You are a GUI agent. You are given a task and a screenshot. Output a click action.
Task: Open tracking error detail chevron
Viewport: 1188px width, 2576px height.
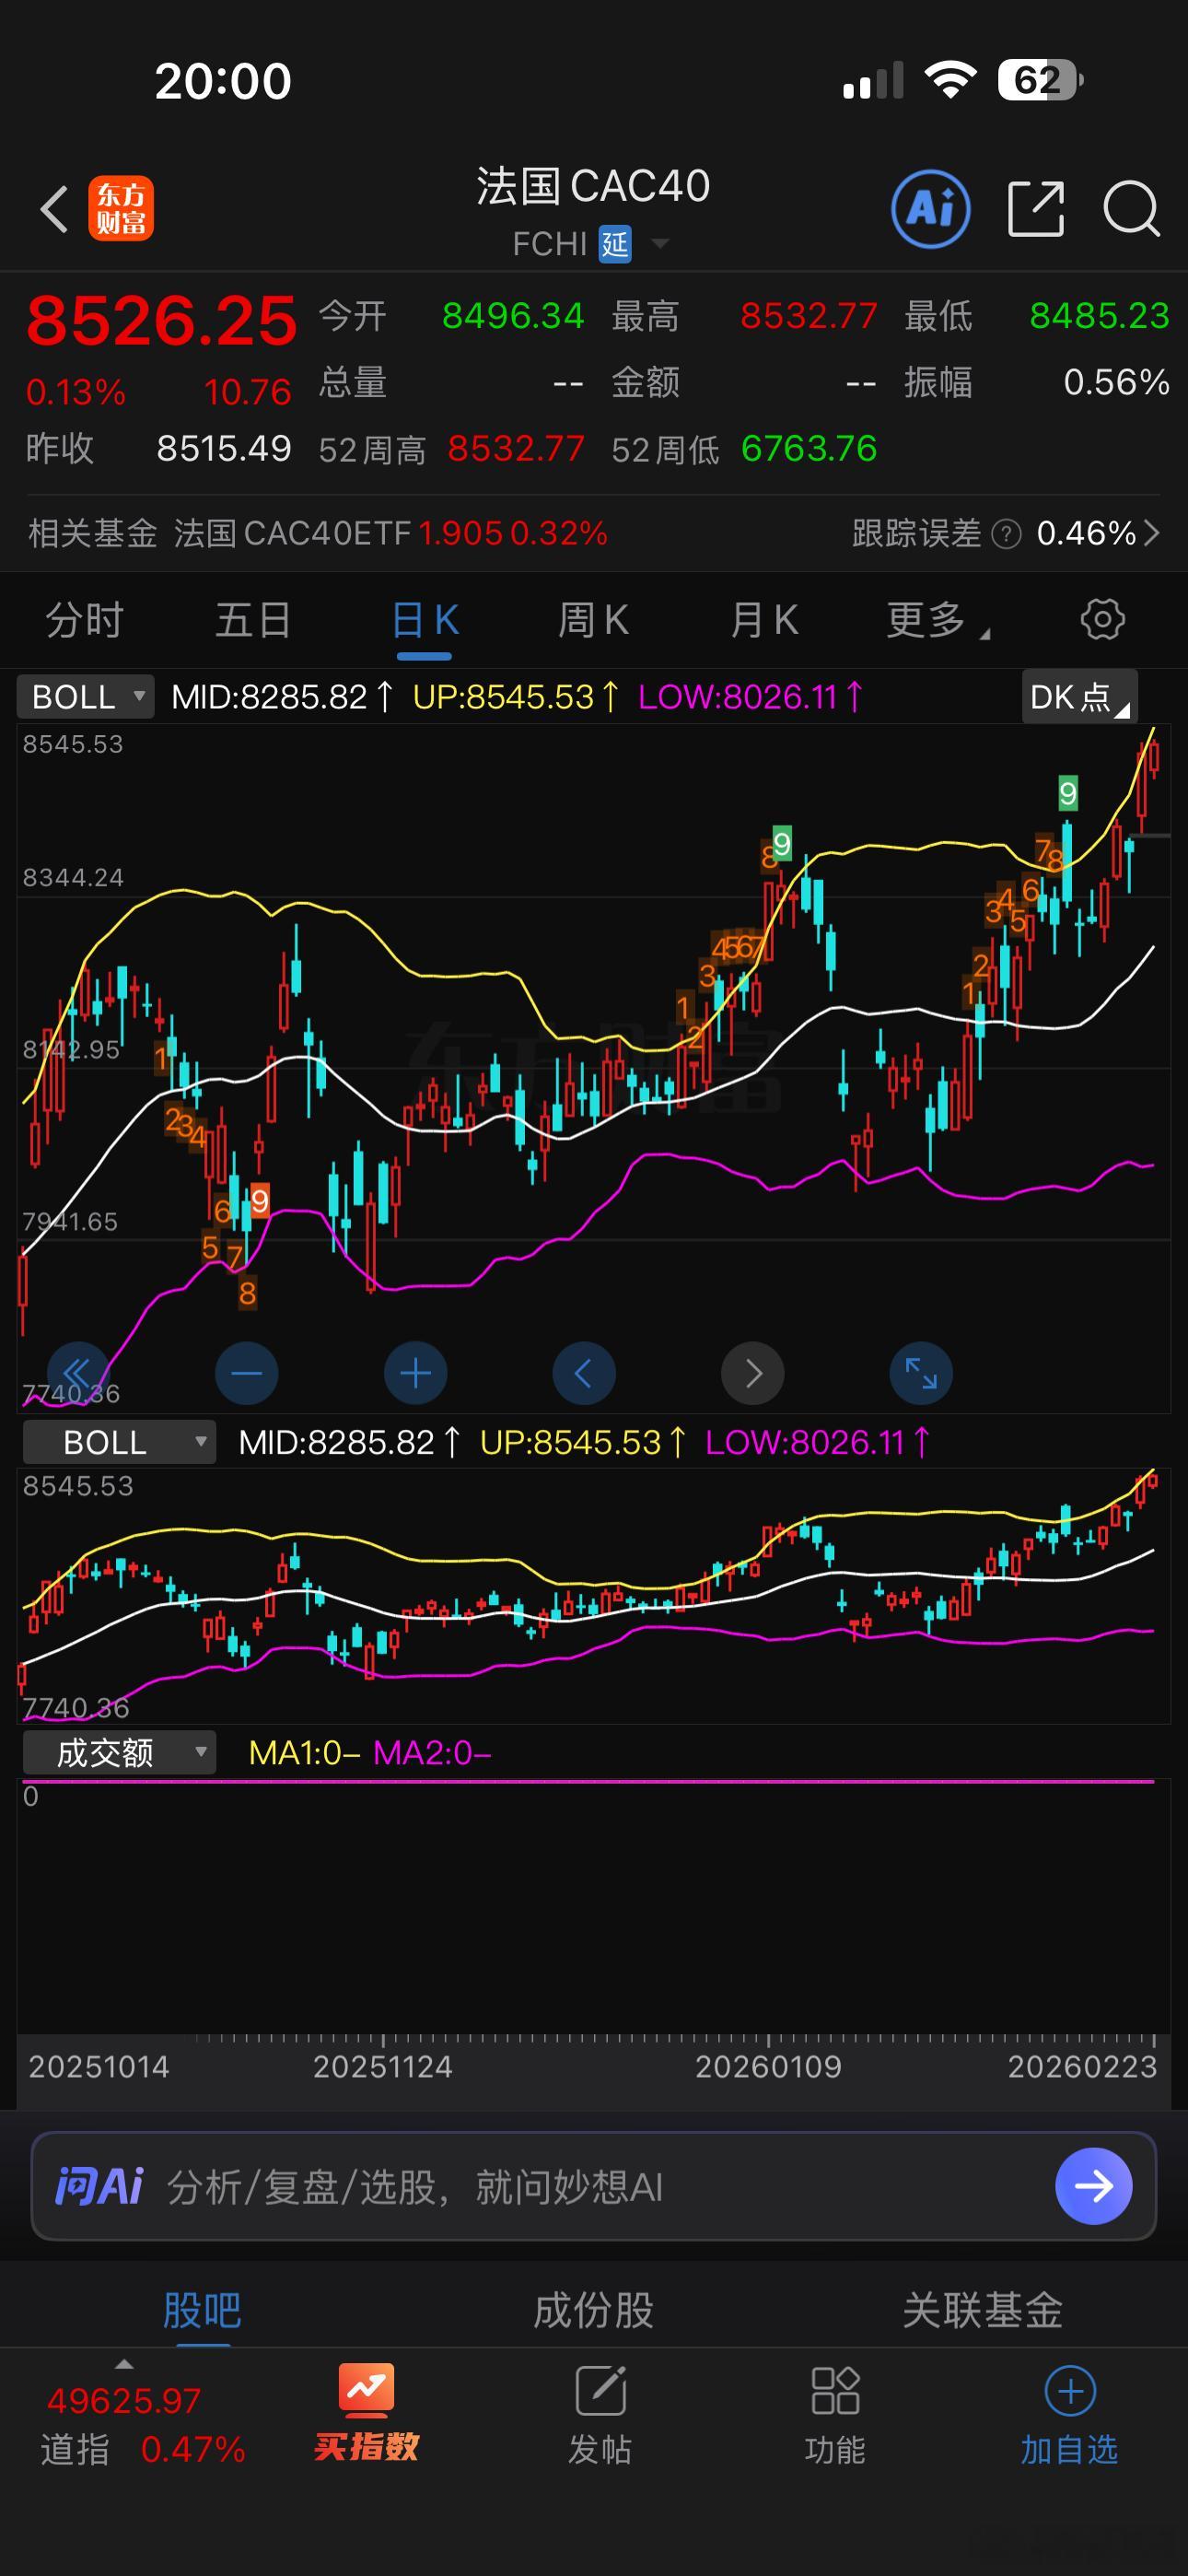click(1152, 533)
